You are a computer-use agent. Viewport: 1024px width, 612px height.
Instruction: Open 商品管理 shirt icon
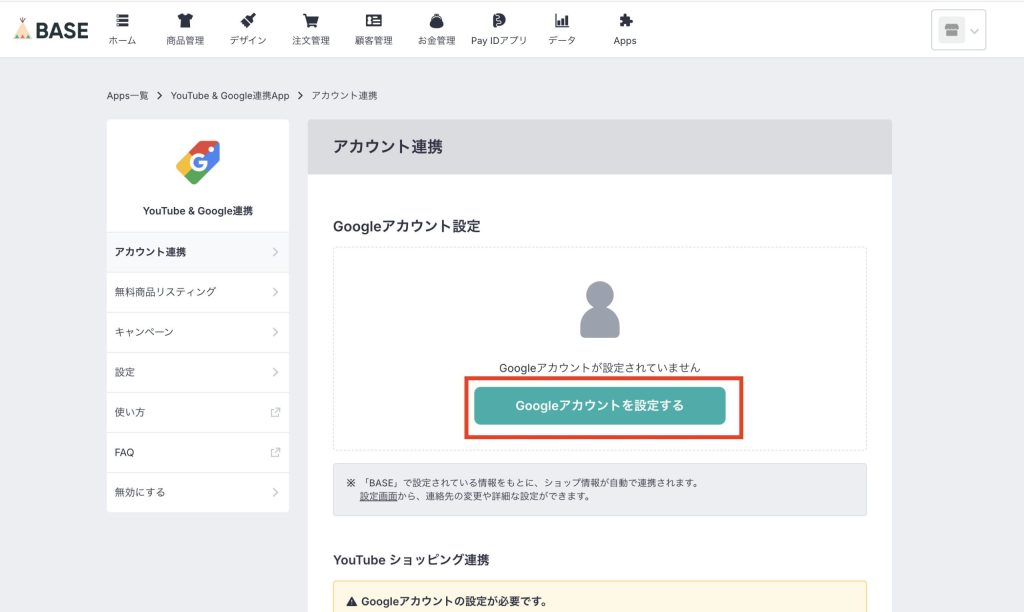point(185,21)
